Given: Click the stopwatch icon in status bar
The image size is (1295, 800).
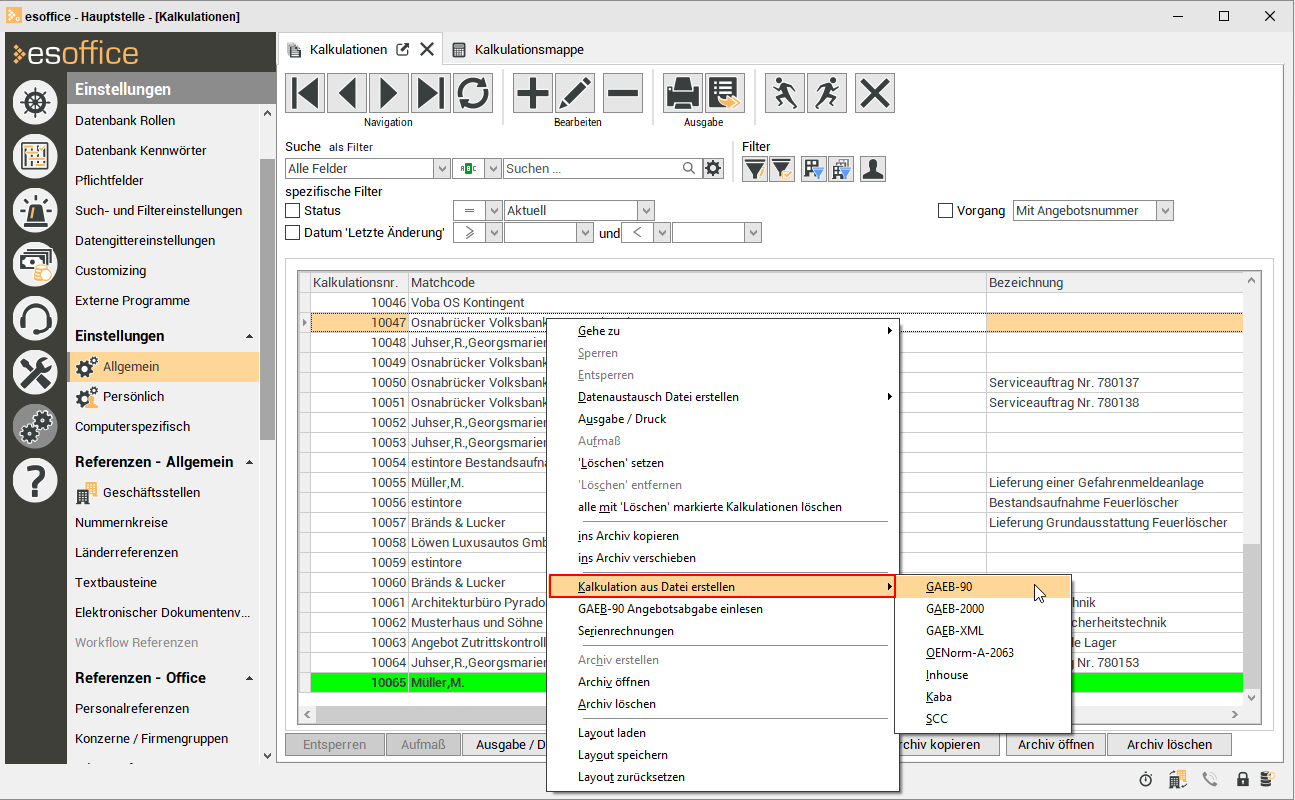Looking at the screenshot, I should [x=1145, y=779].
